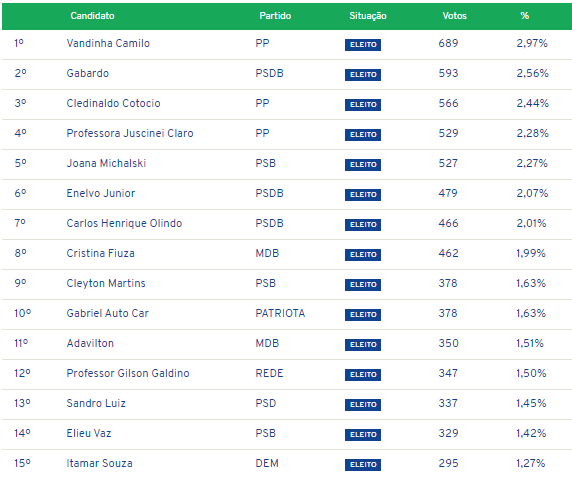Open Cledinaldo Cotocio's row
This screenshot has width=572, height=478.
click(x=287, y=103)
